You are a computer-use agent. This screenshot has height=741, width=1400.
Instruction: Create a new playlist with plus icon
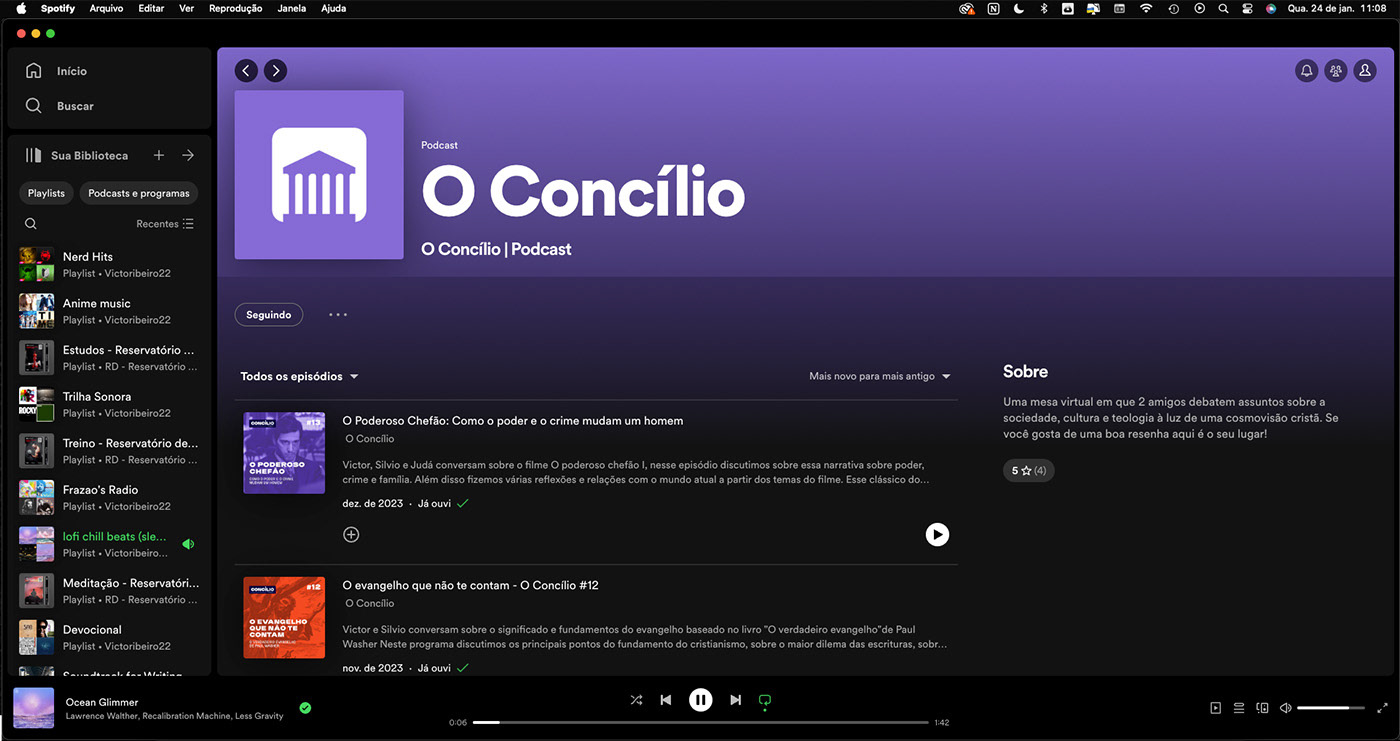point(158,155)
